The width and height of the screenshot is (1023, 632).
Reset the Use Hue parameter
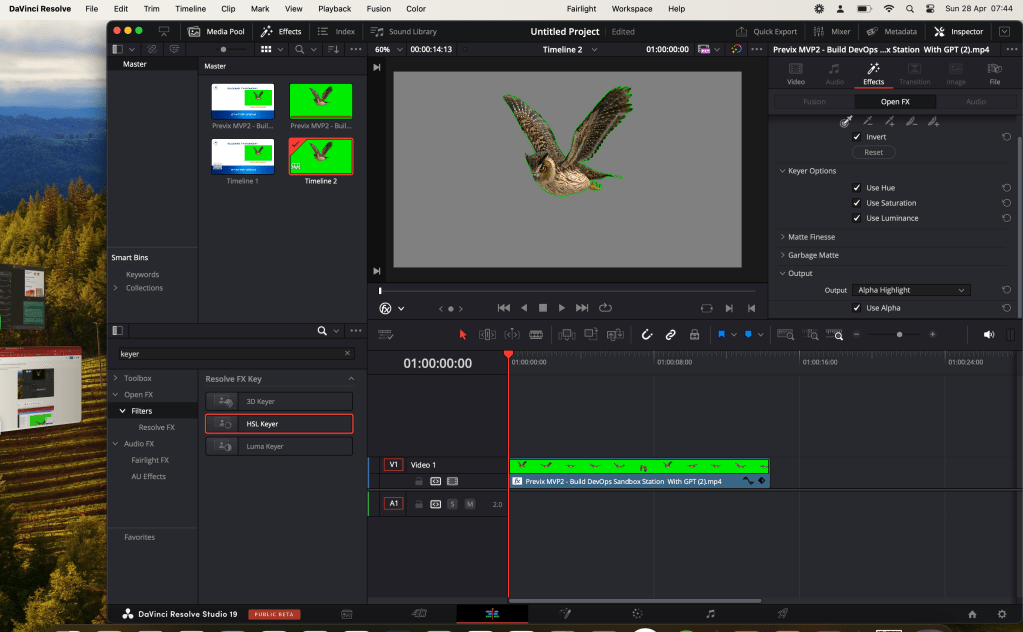[x=1006, y=188]
